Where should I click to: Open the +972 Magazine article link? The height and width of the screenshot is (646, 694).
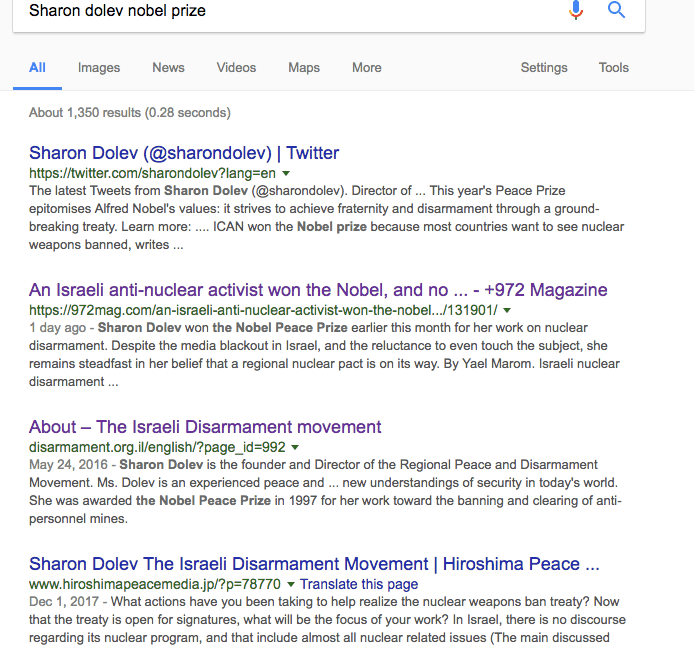click(318, 290)
